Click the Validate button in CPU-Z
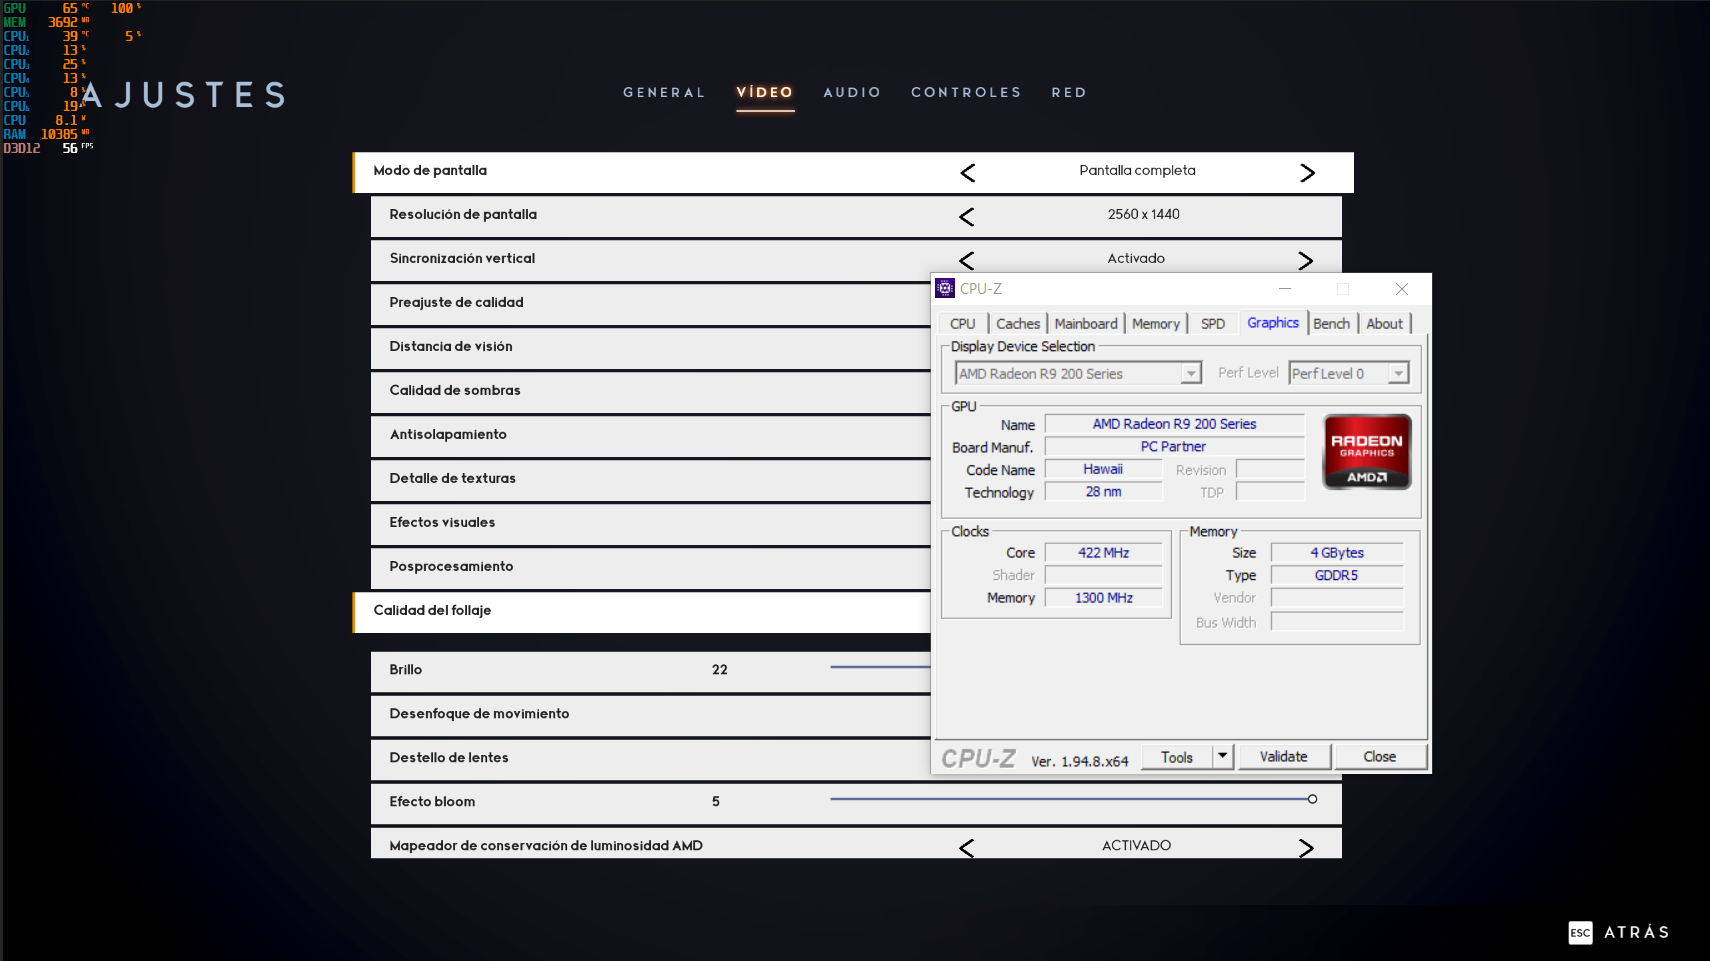This screenshot has width=1710, height=961. point(1284,757)
